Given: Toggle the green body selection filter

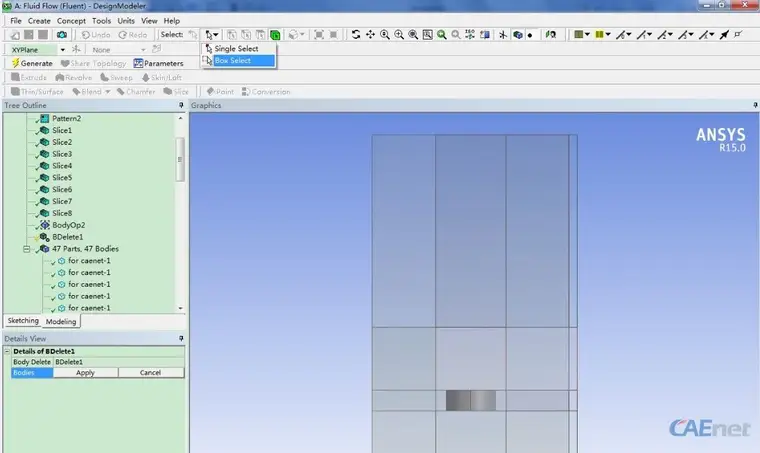Looking at the screenshot, I should coord(275,34).
